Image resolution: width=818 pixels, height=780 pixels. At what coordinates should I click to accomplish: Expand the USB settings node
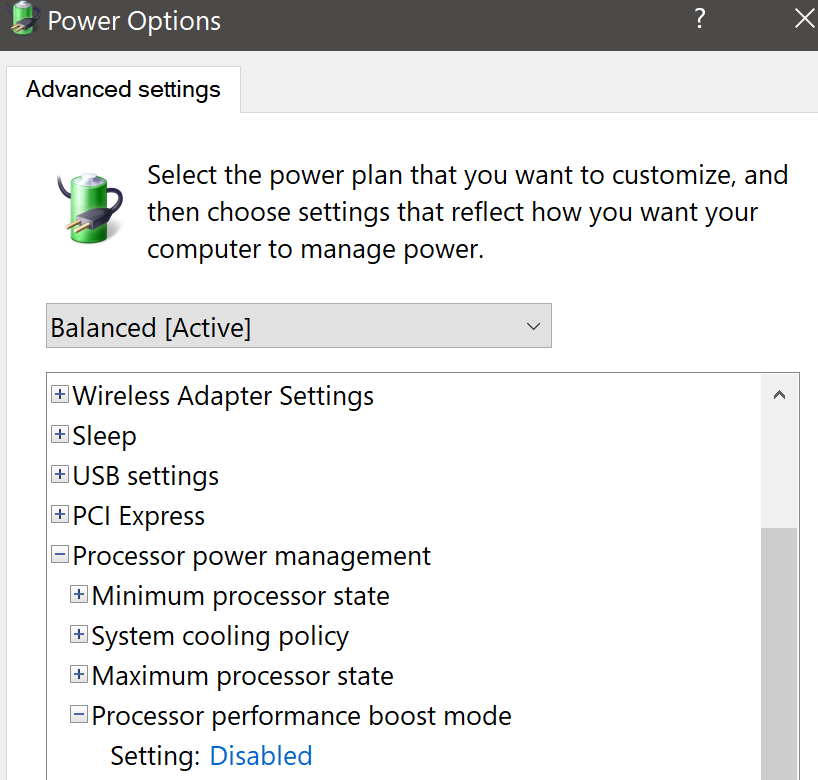coord(60,474)
